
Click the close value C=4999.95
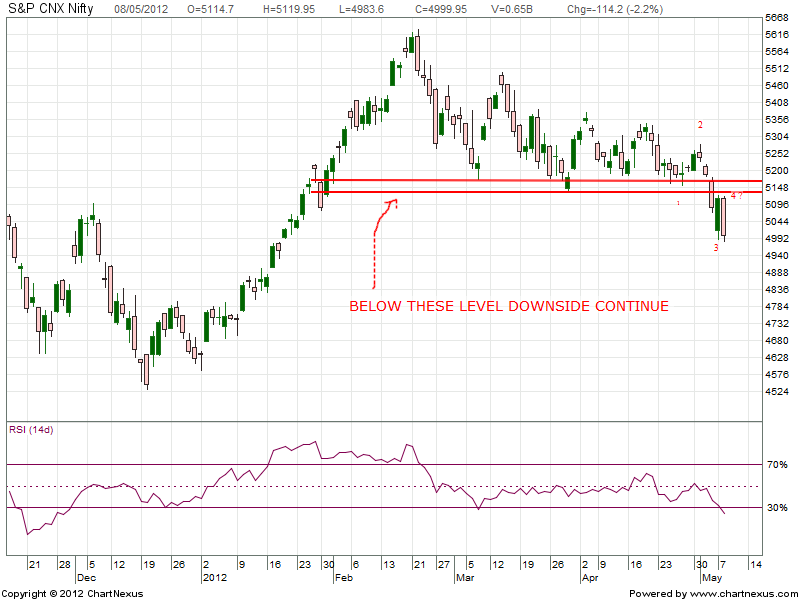coord(441,9)
